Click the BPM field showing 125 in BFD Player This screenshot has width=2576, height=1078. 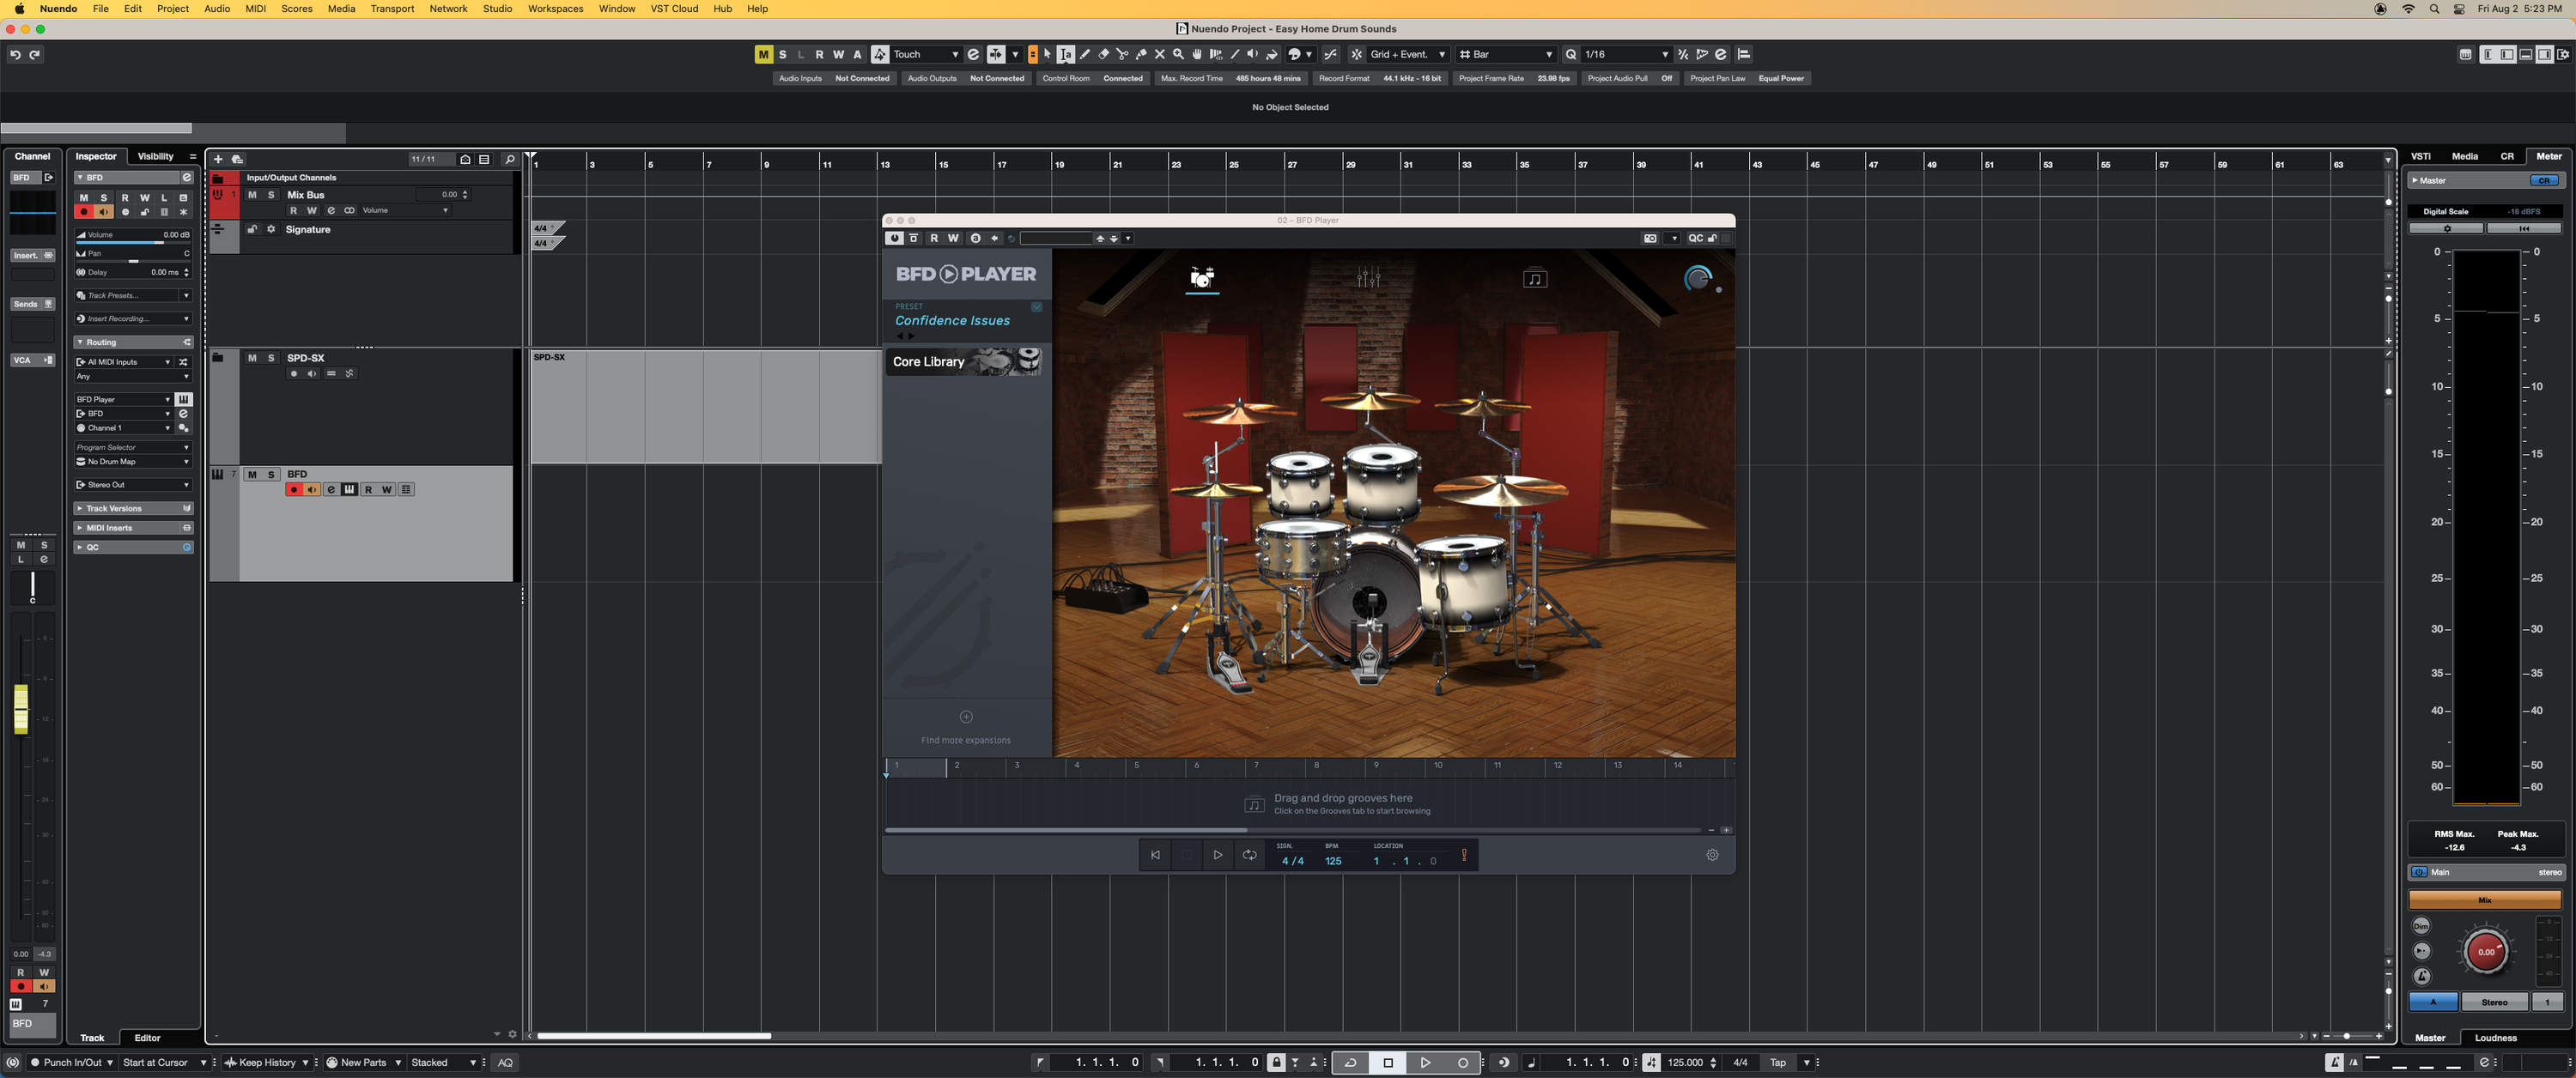[x=1331, y=860]
